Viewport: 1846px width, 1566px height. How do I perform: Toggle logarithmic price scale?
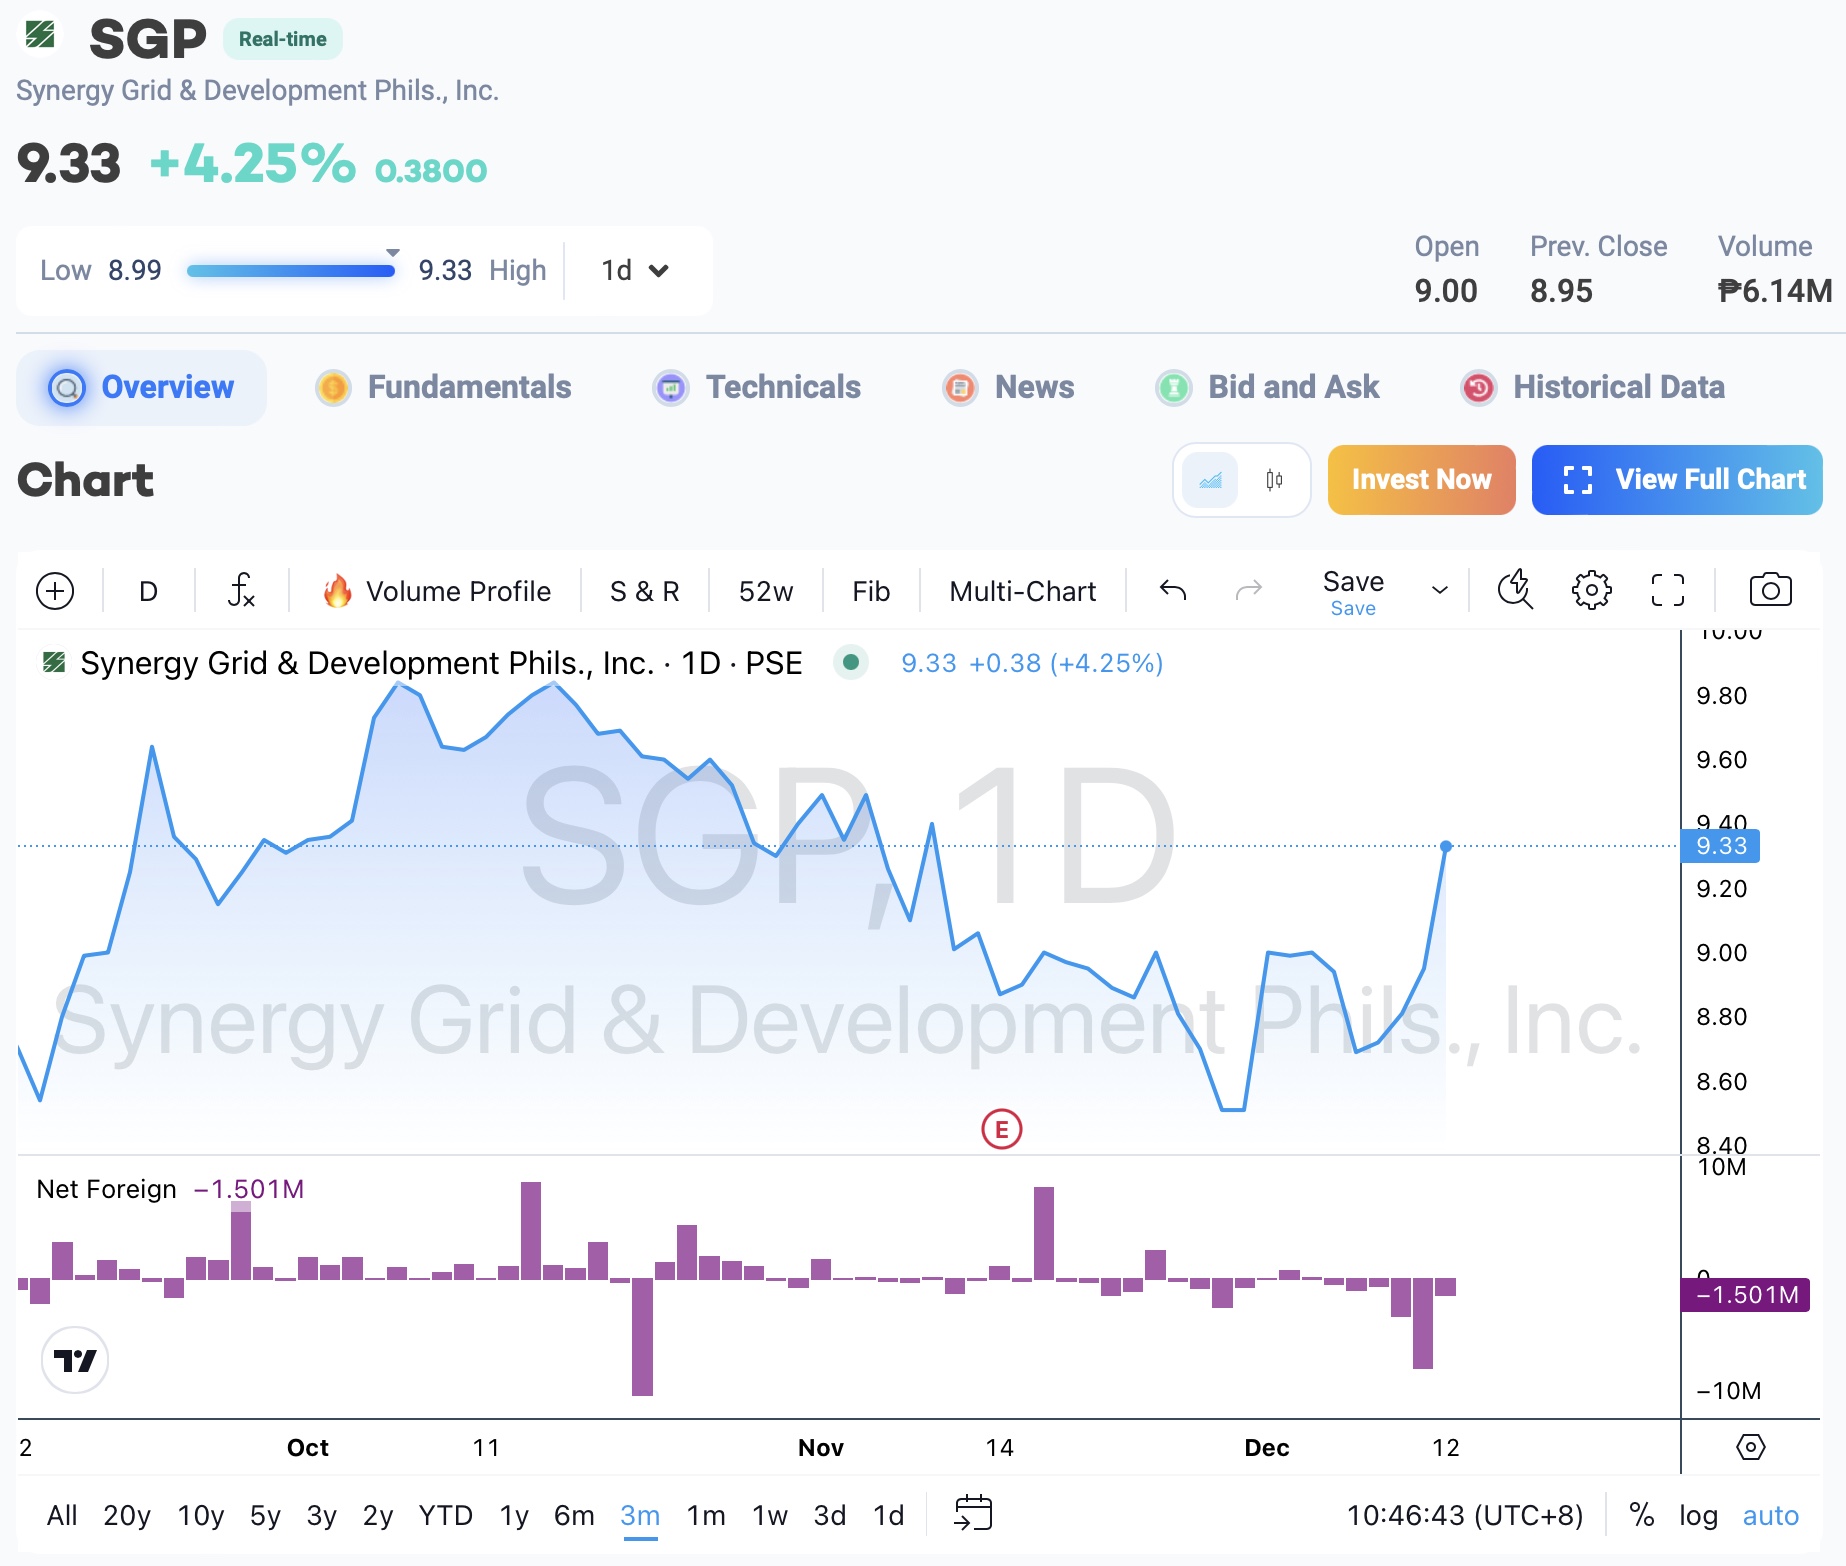pyautogui.click(x=1699, y=1516)
